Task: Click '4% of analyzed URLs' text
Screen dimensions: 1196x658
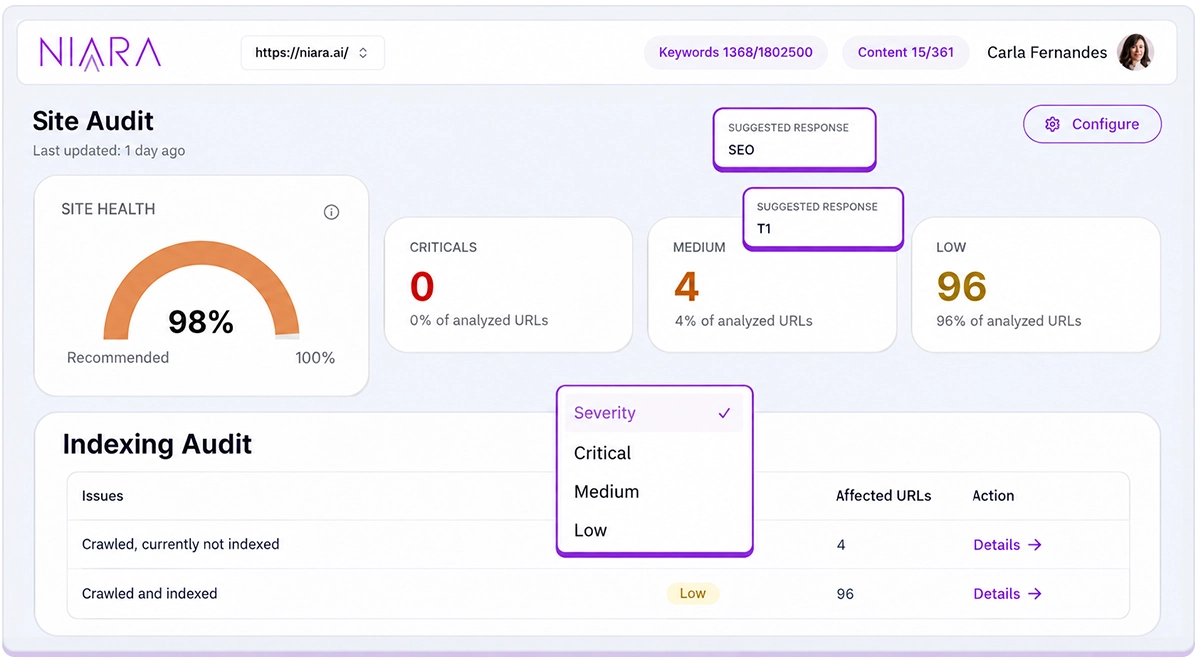Action: pos(744,321)
